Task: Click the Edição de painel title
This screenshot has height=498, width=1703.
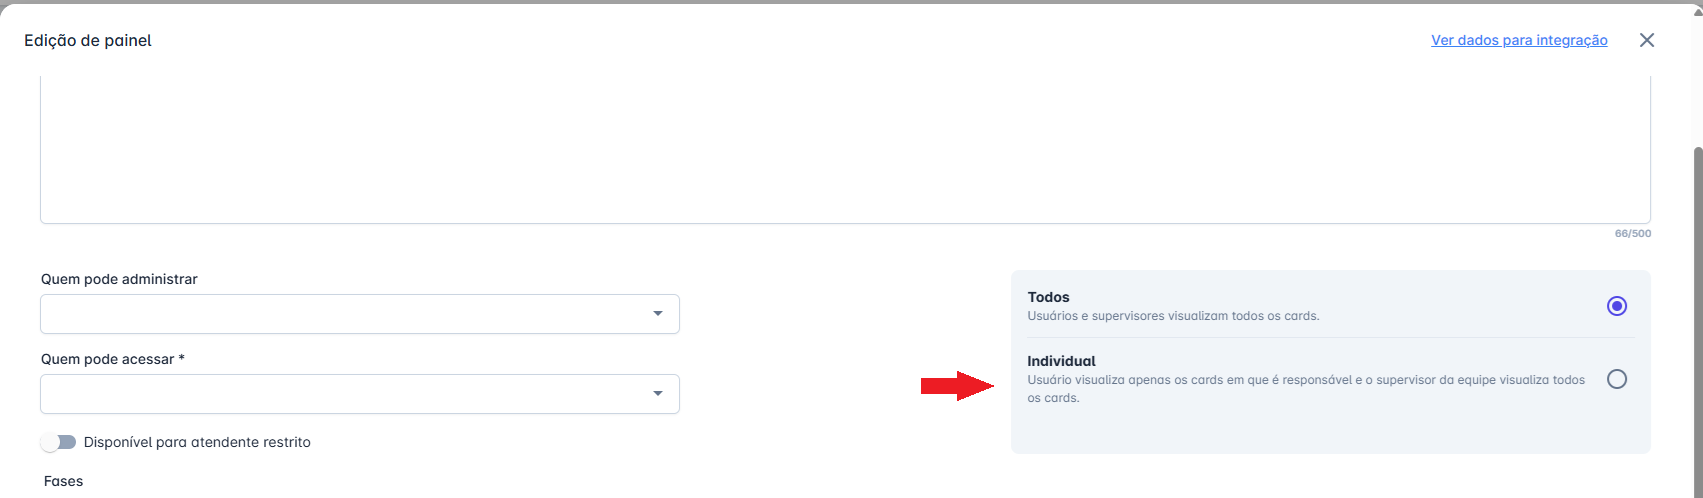Action: point(88,41)
